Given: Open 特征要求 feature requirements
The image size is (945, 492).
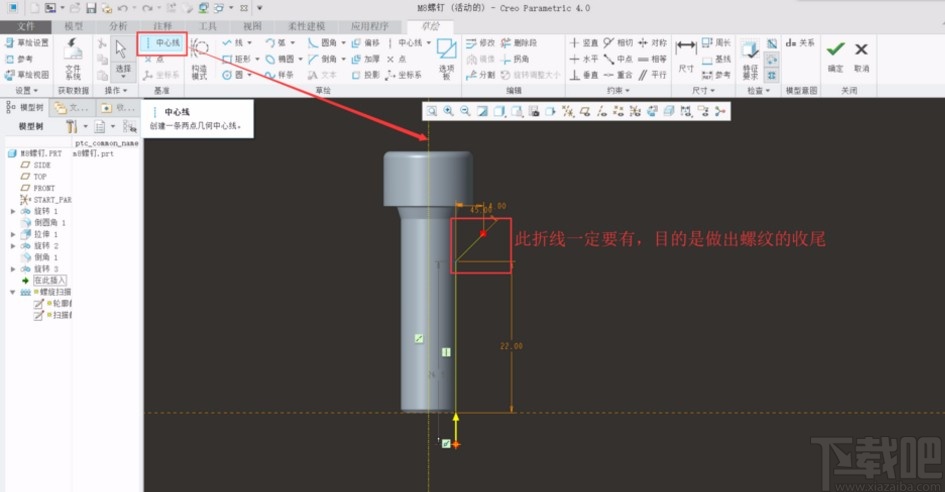Looking at the screenshot, I should pos(750,58).
